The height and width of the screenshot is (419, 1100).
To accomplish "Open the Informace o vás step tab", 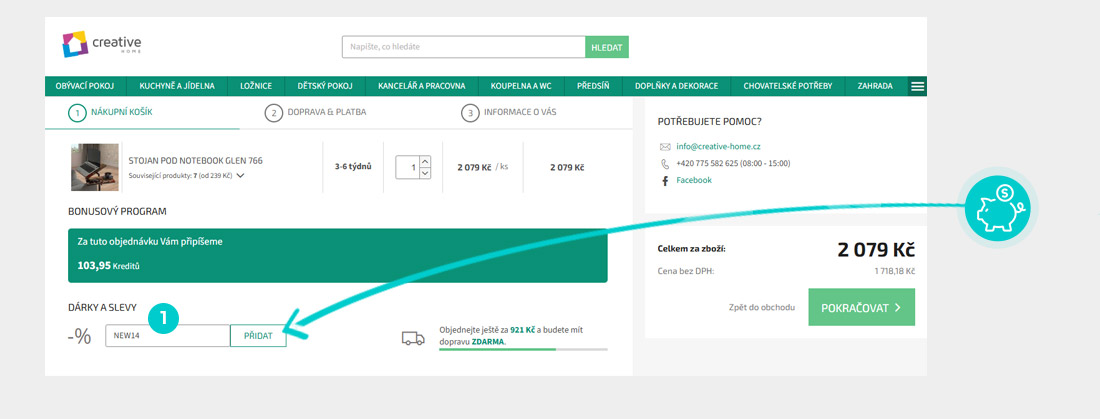I will point(509,112).
